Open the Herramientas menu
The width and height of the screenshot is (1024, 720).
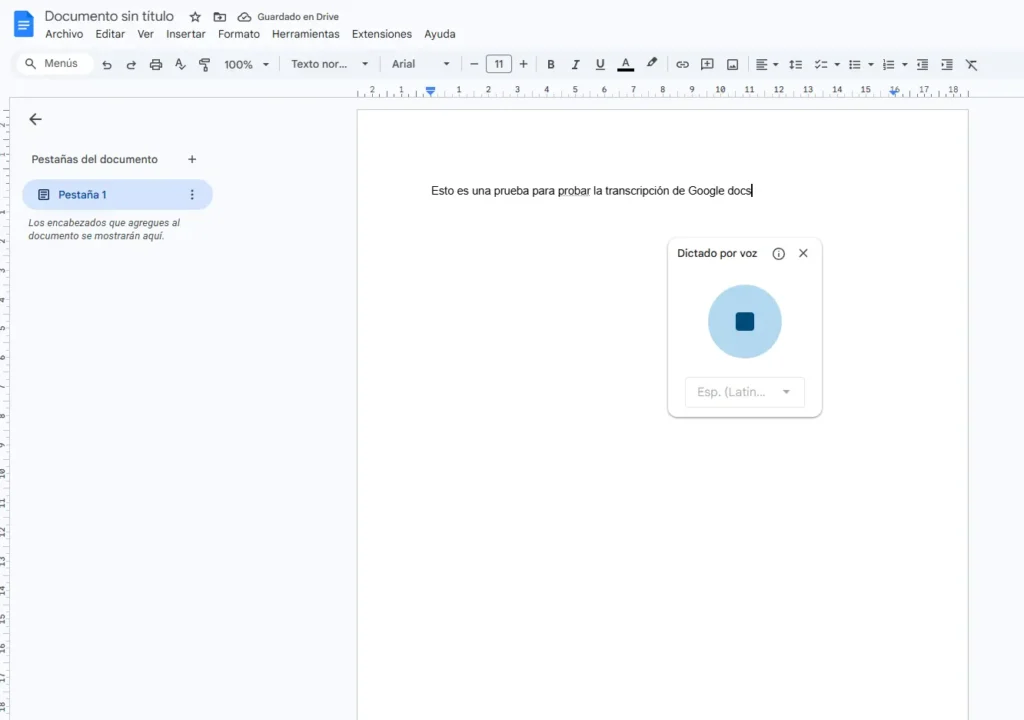pos(305,33)
